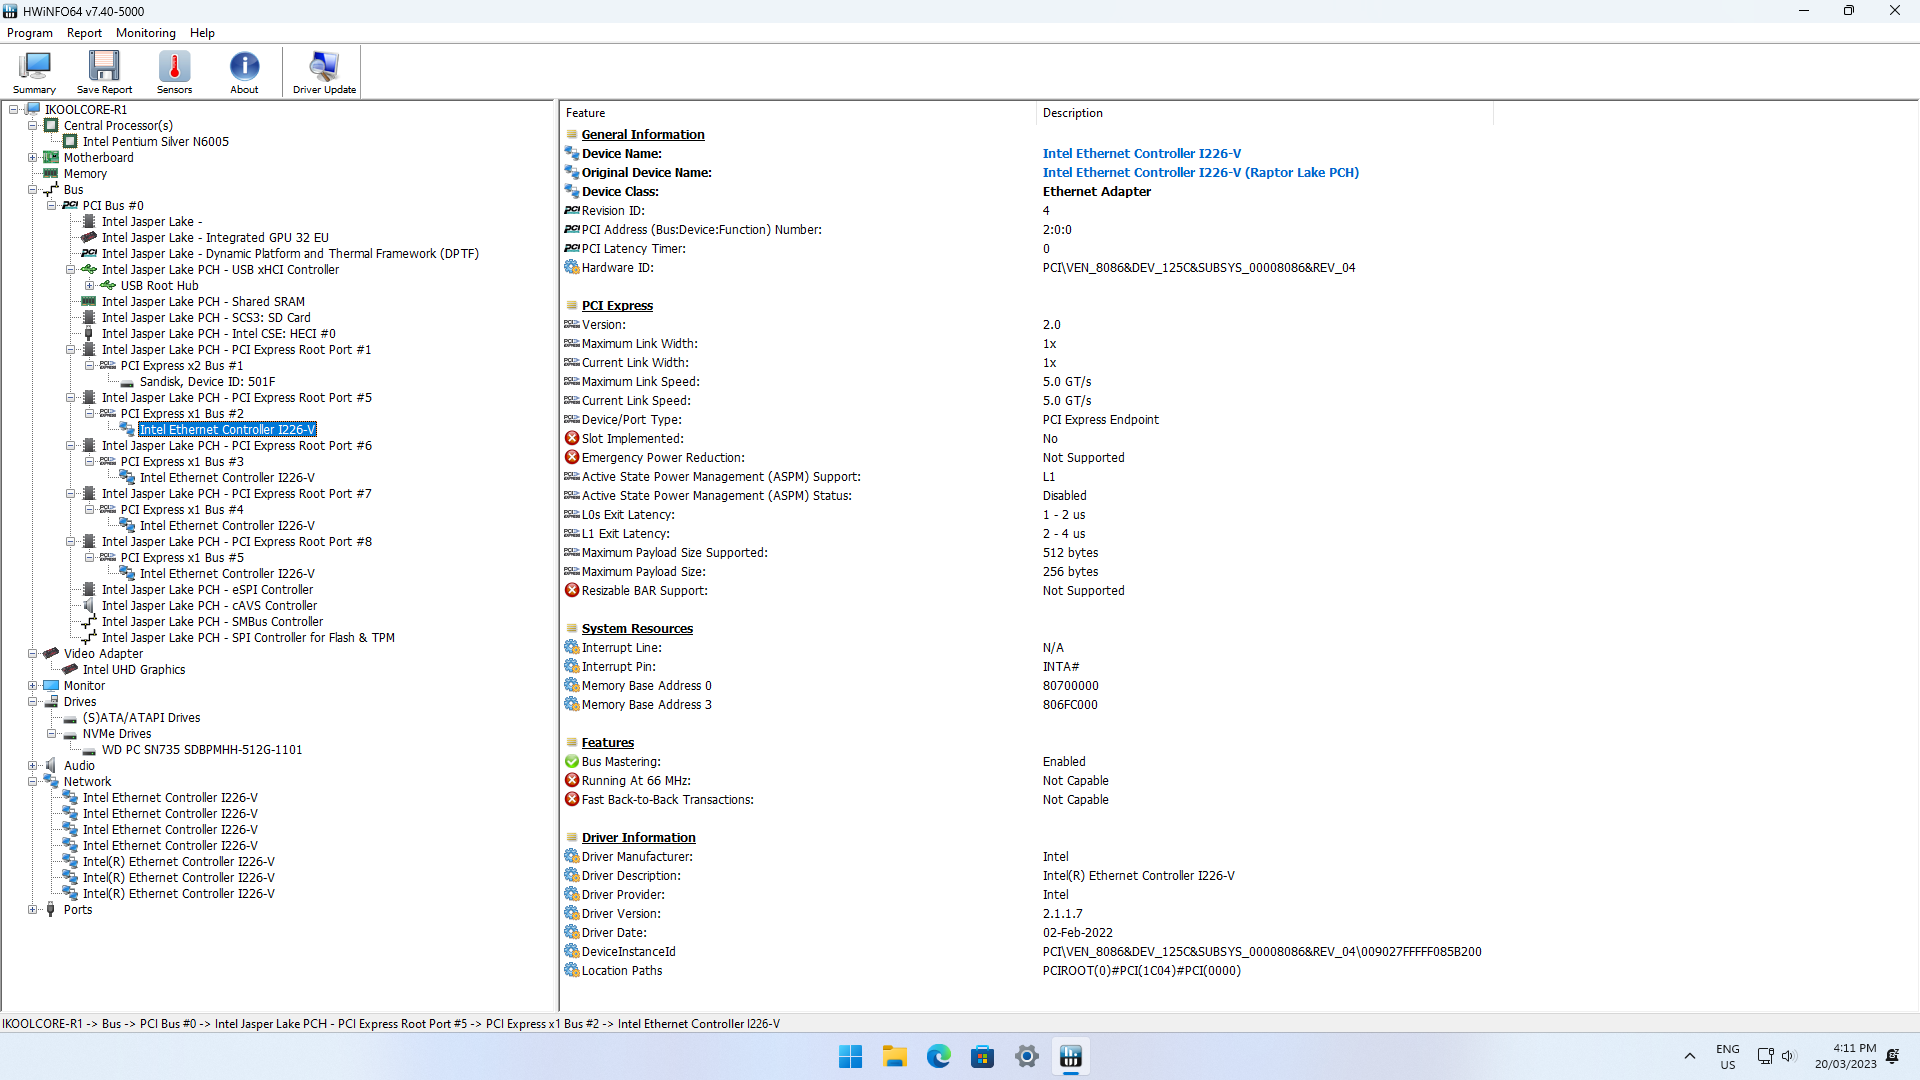Click General Information section heading
Viewport: 1920px width, 1080px height.
pyautogui.click(x=643, y=135)
